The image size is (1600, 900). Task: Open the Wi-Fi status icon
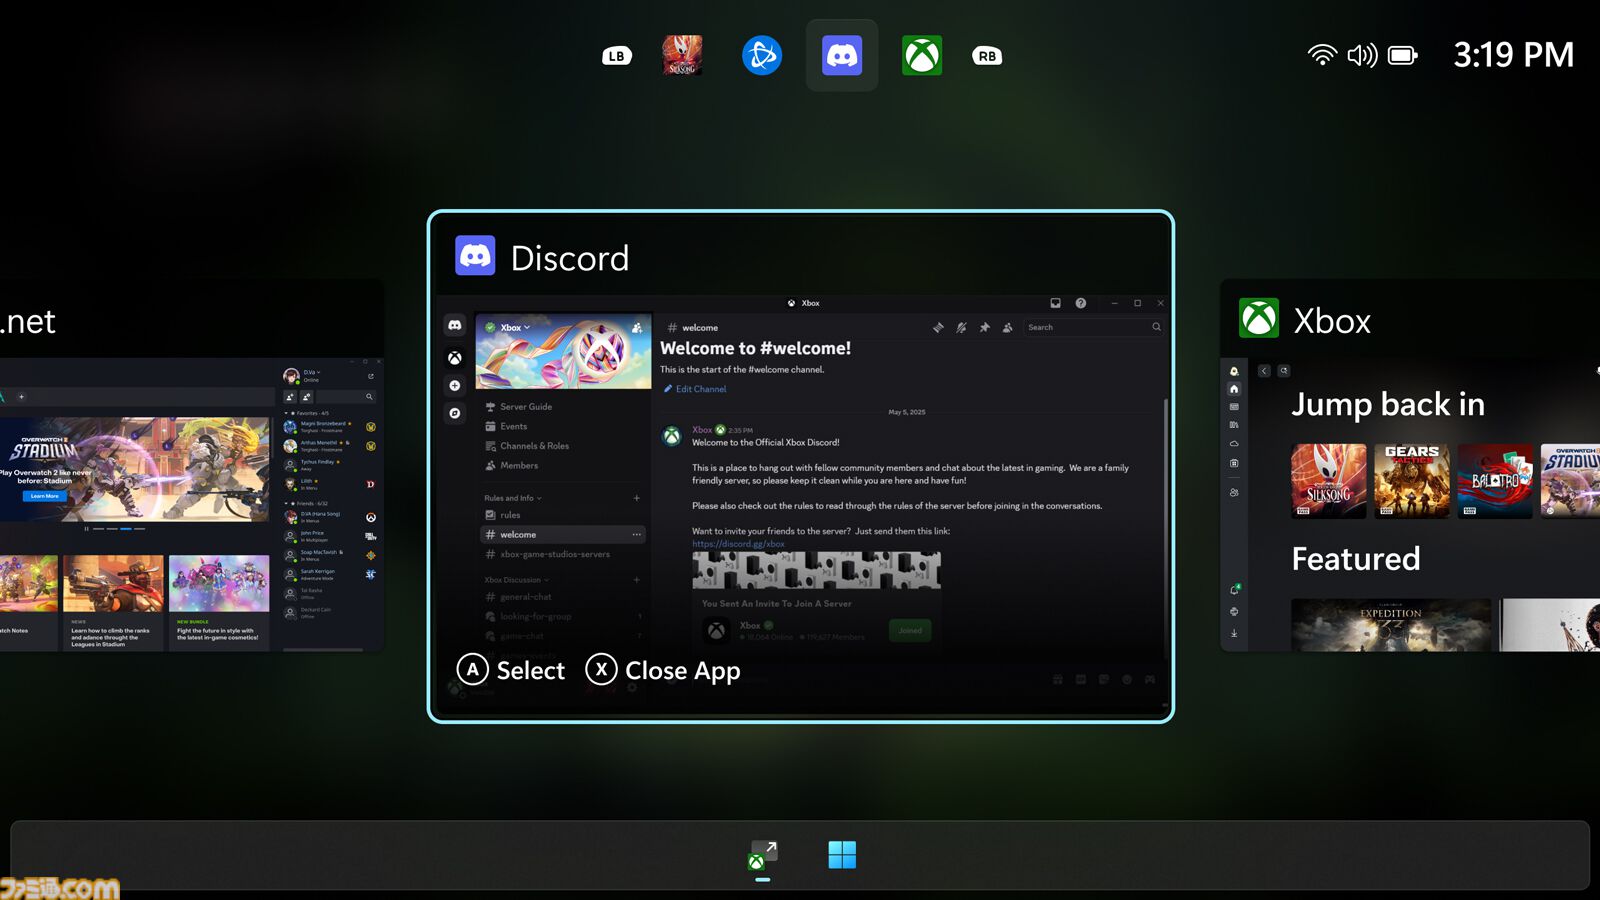click(x=1322, y=55)
